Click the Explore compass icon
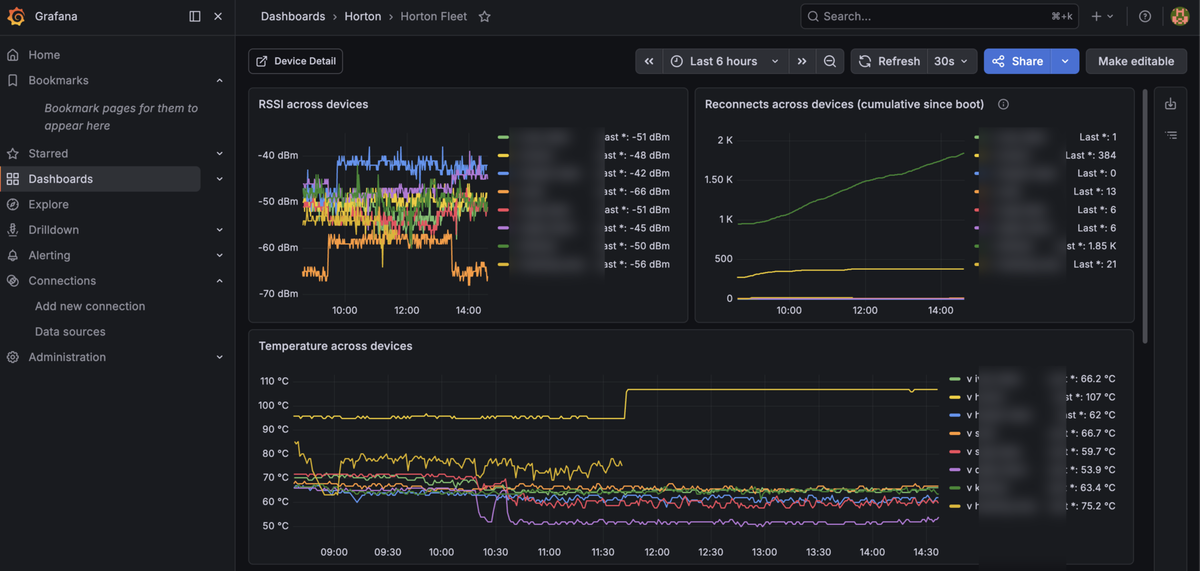Viewport: 1200px width, 571px height. (13, 204)
